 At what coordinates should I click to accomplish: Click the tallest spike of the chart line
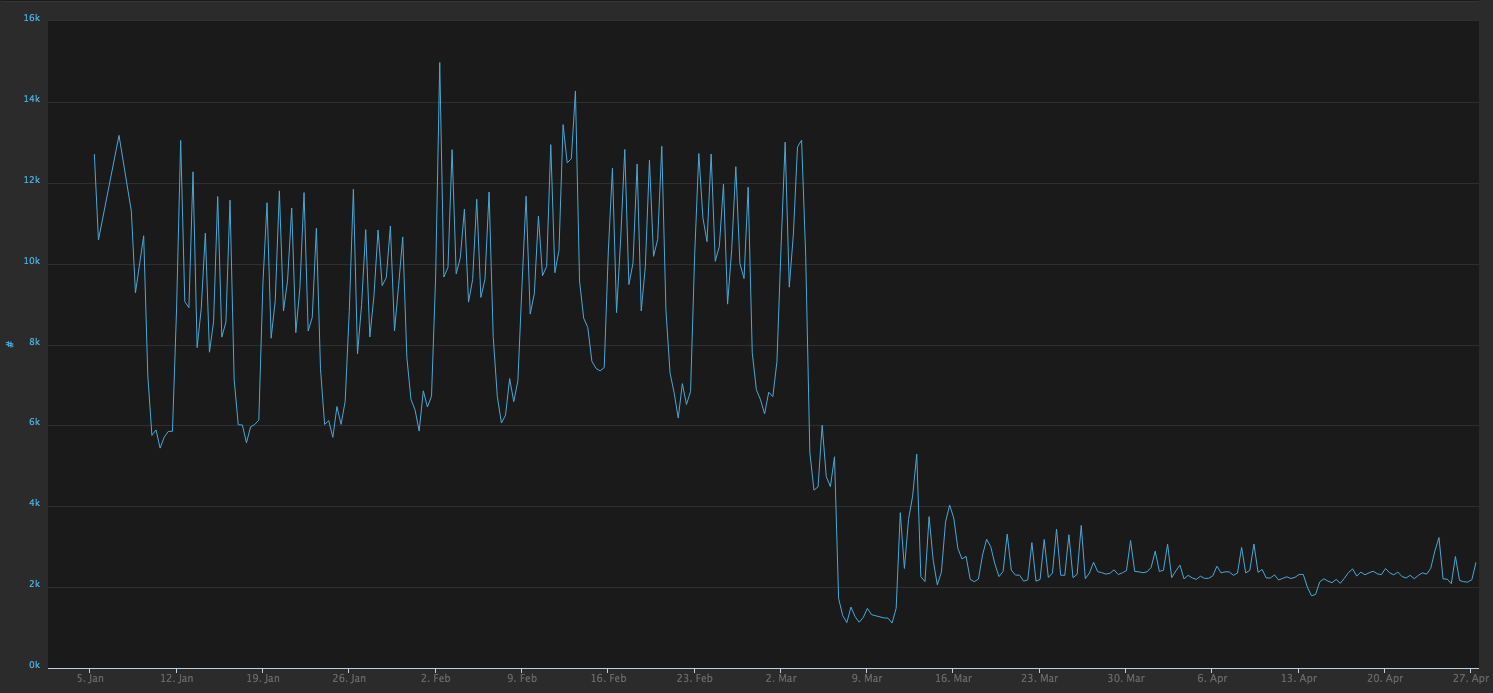coord(440,64)
